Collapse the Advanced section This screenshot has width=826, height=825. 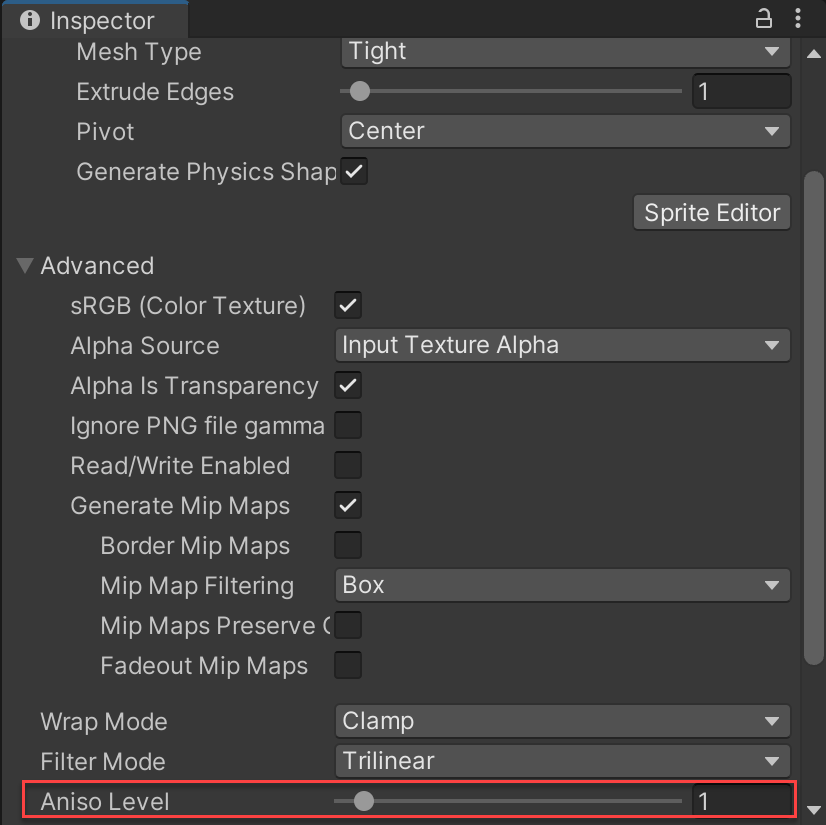(x=25, y=266)
